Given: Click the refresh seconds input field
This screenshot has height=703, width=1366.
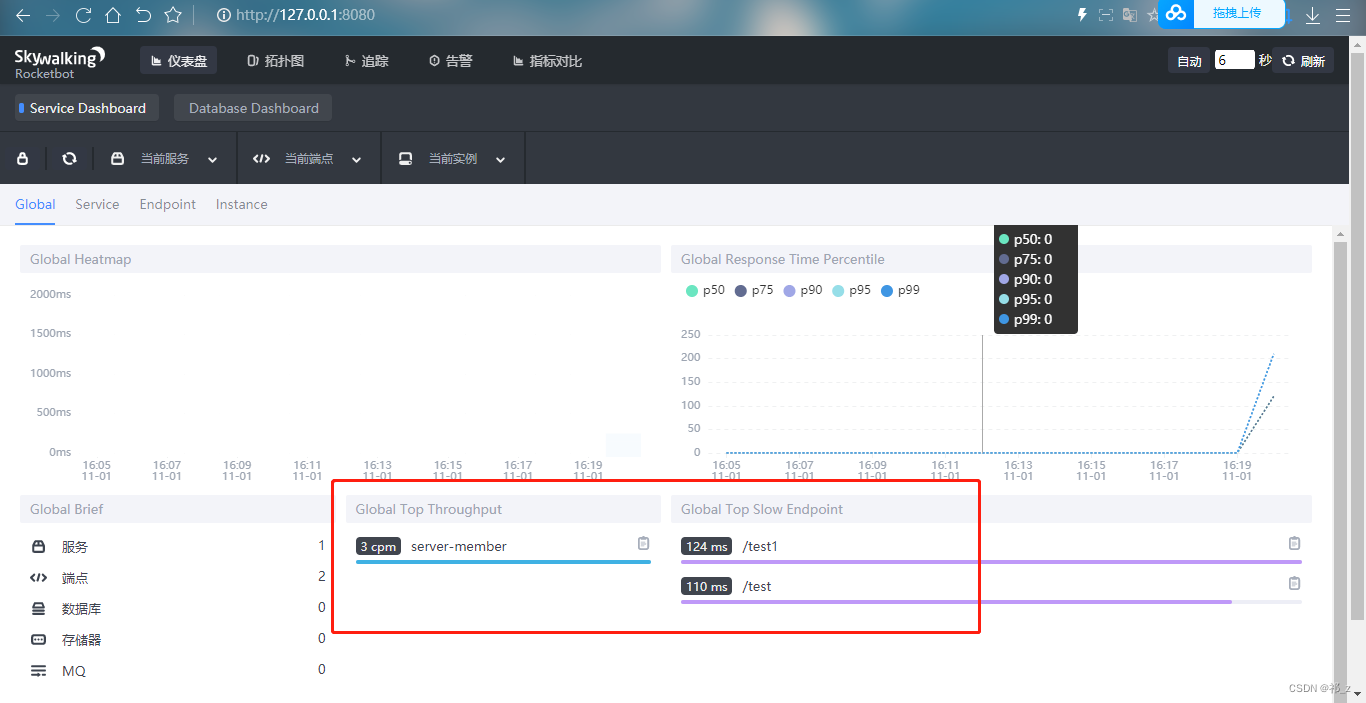Looking at the screenshot, I should 1234,60.
